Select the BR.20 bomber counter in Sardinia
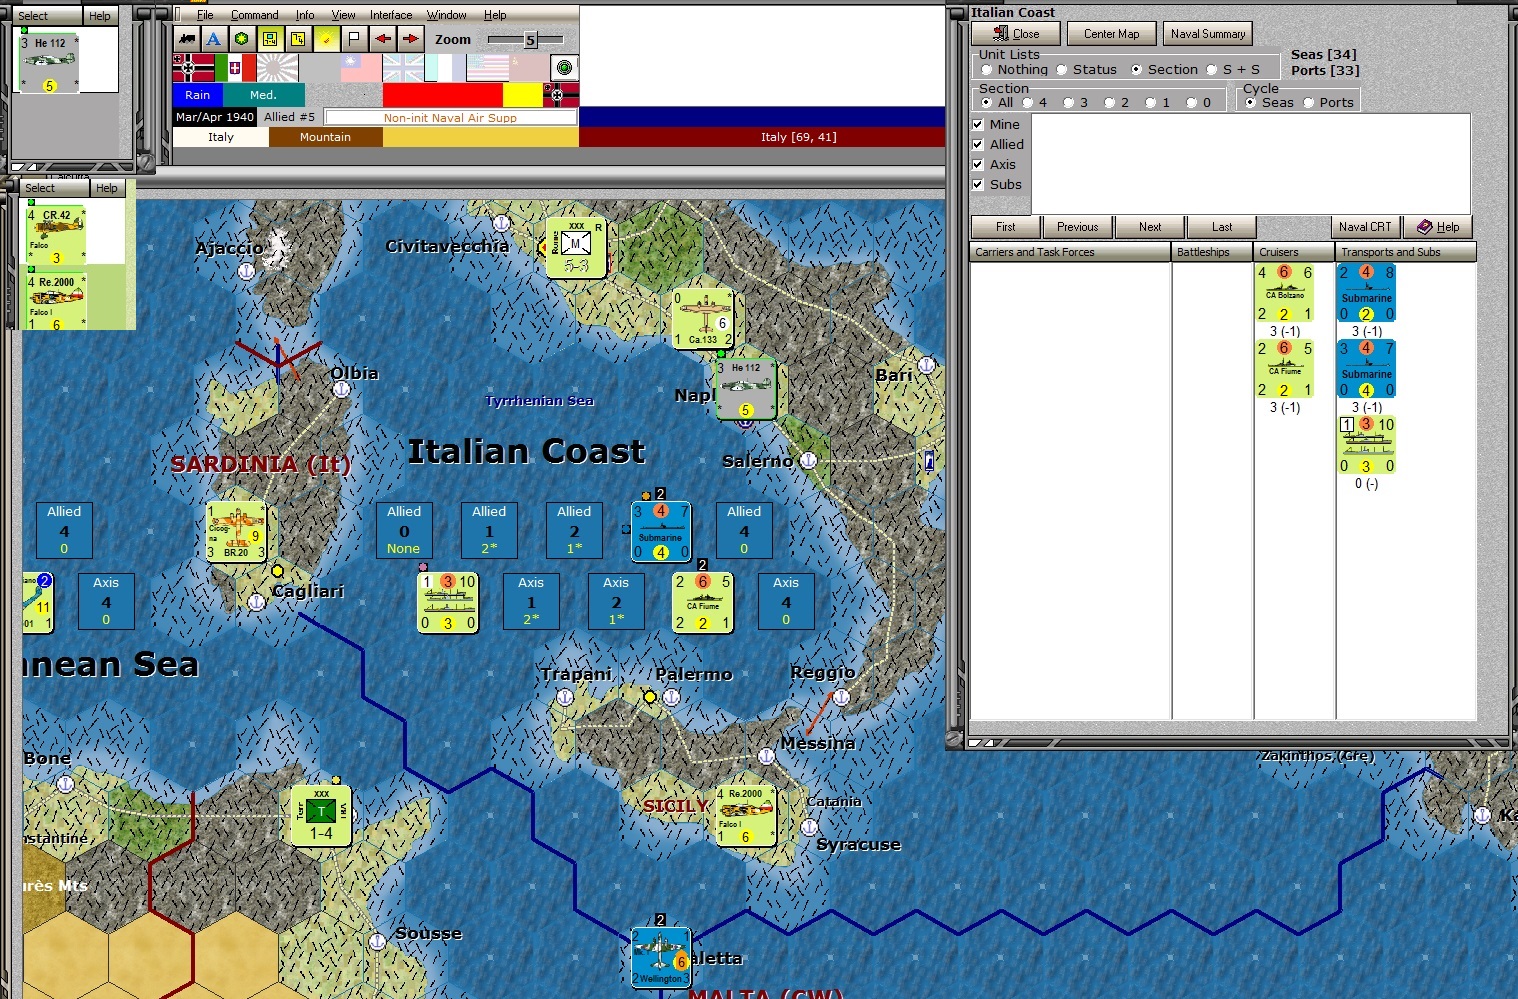 (x=236, y=531)
